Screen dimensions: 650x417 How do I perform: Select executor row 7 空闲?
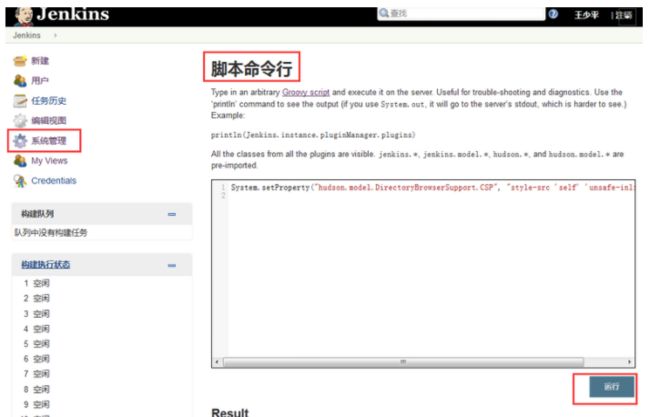(36, 374)
